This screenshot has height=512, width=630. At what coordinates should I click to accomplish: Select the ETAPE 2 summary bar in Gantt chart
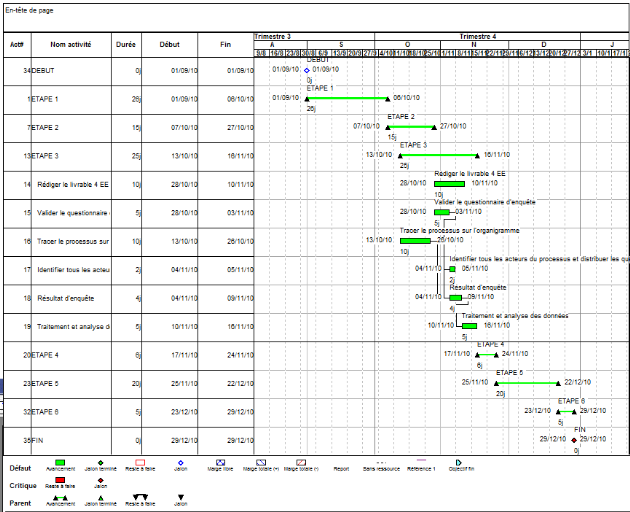[x=411, y=127]
